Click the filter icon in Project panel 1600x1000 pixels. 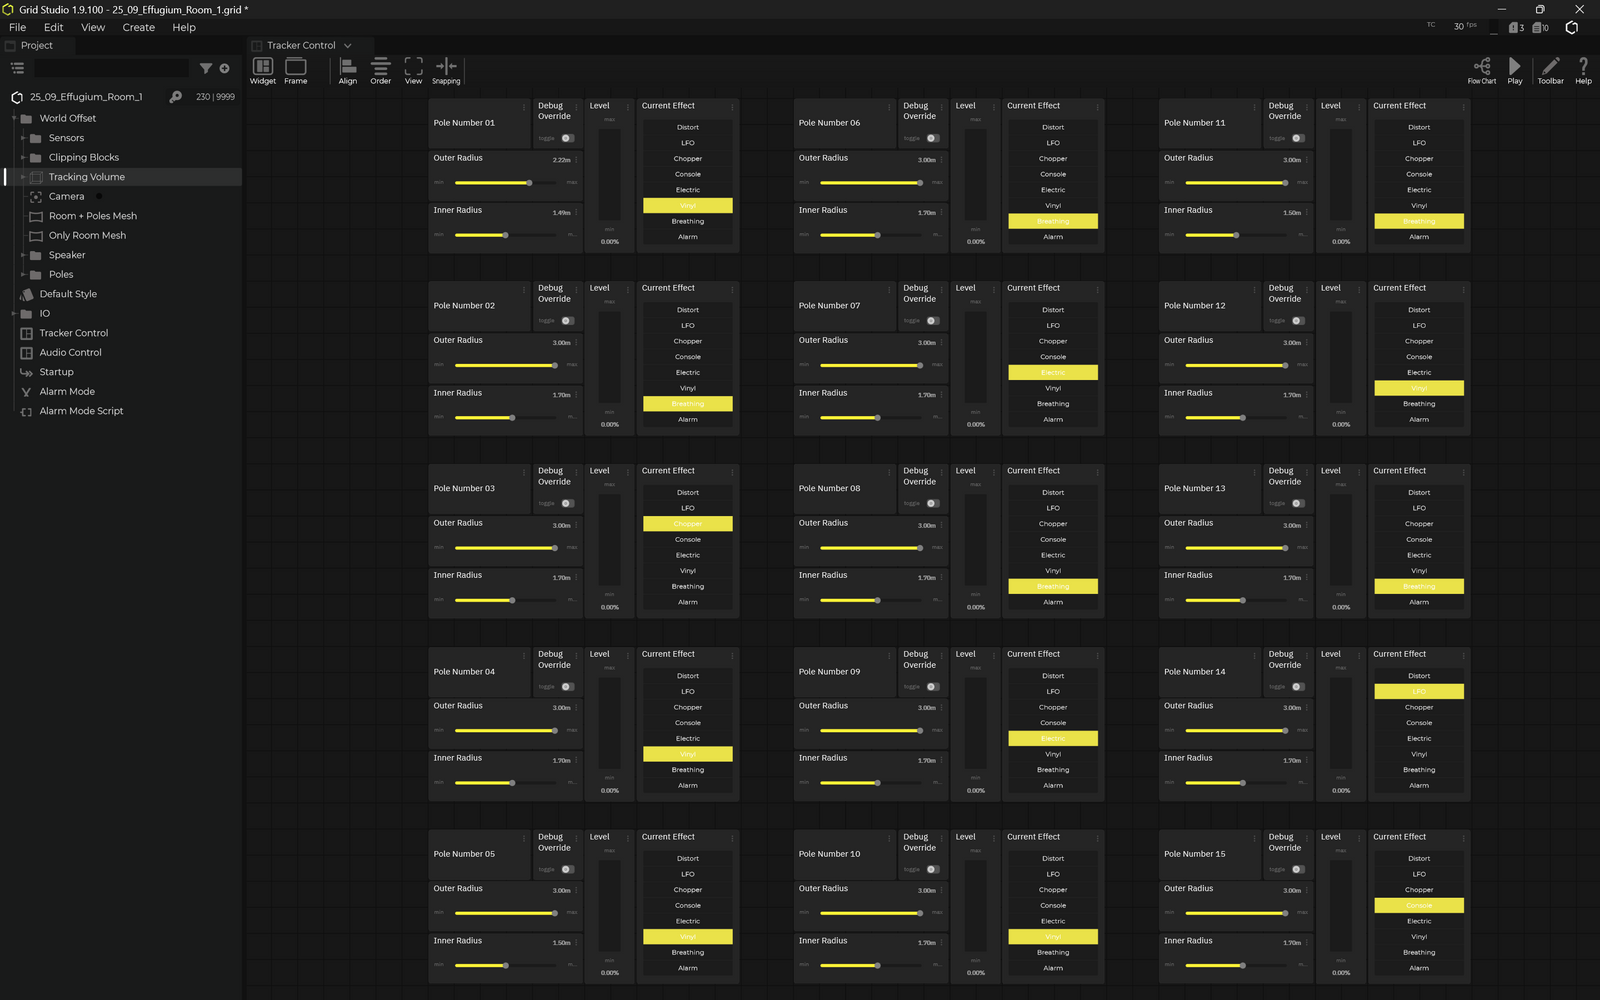[206, 69]
